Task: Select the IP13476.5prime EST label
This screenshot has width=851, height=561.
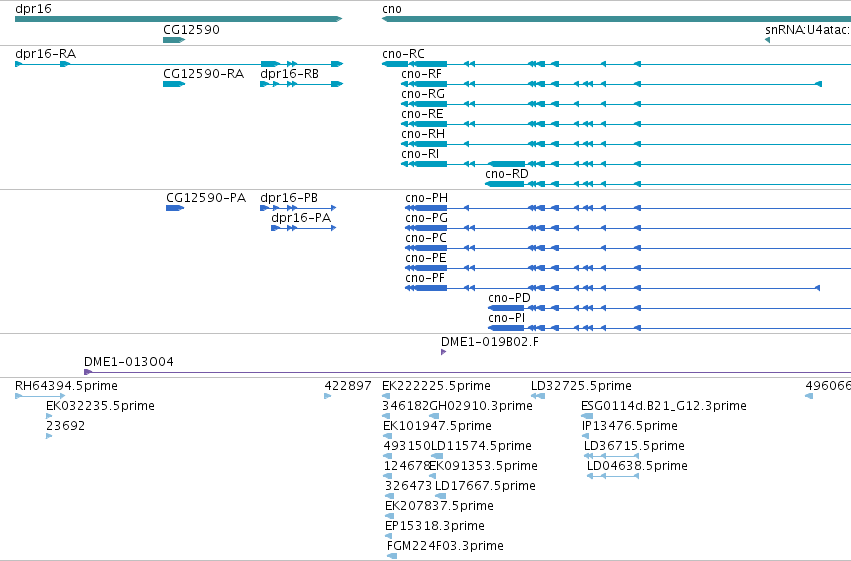Action: point(630,426)
